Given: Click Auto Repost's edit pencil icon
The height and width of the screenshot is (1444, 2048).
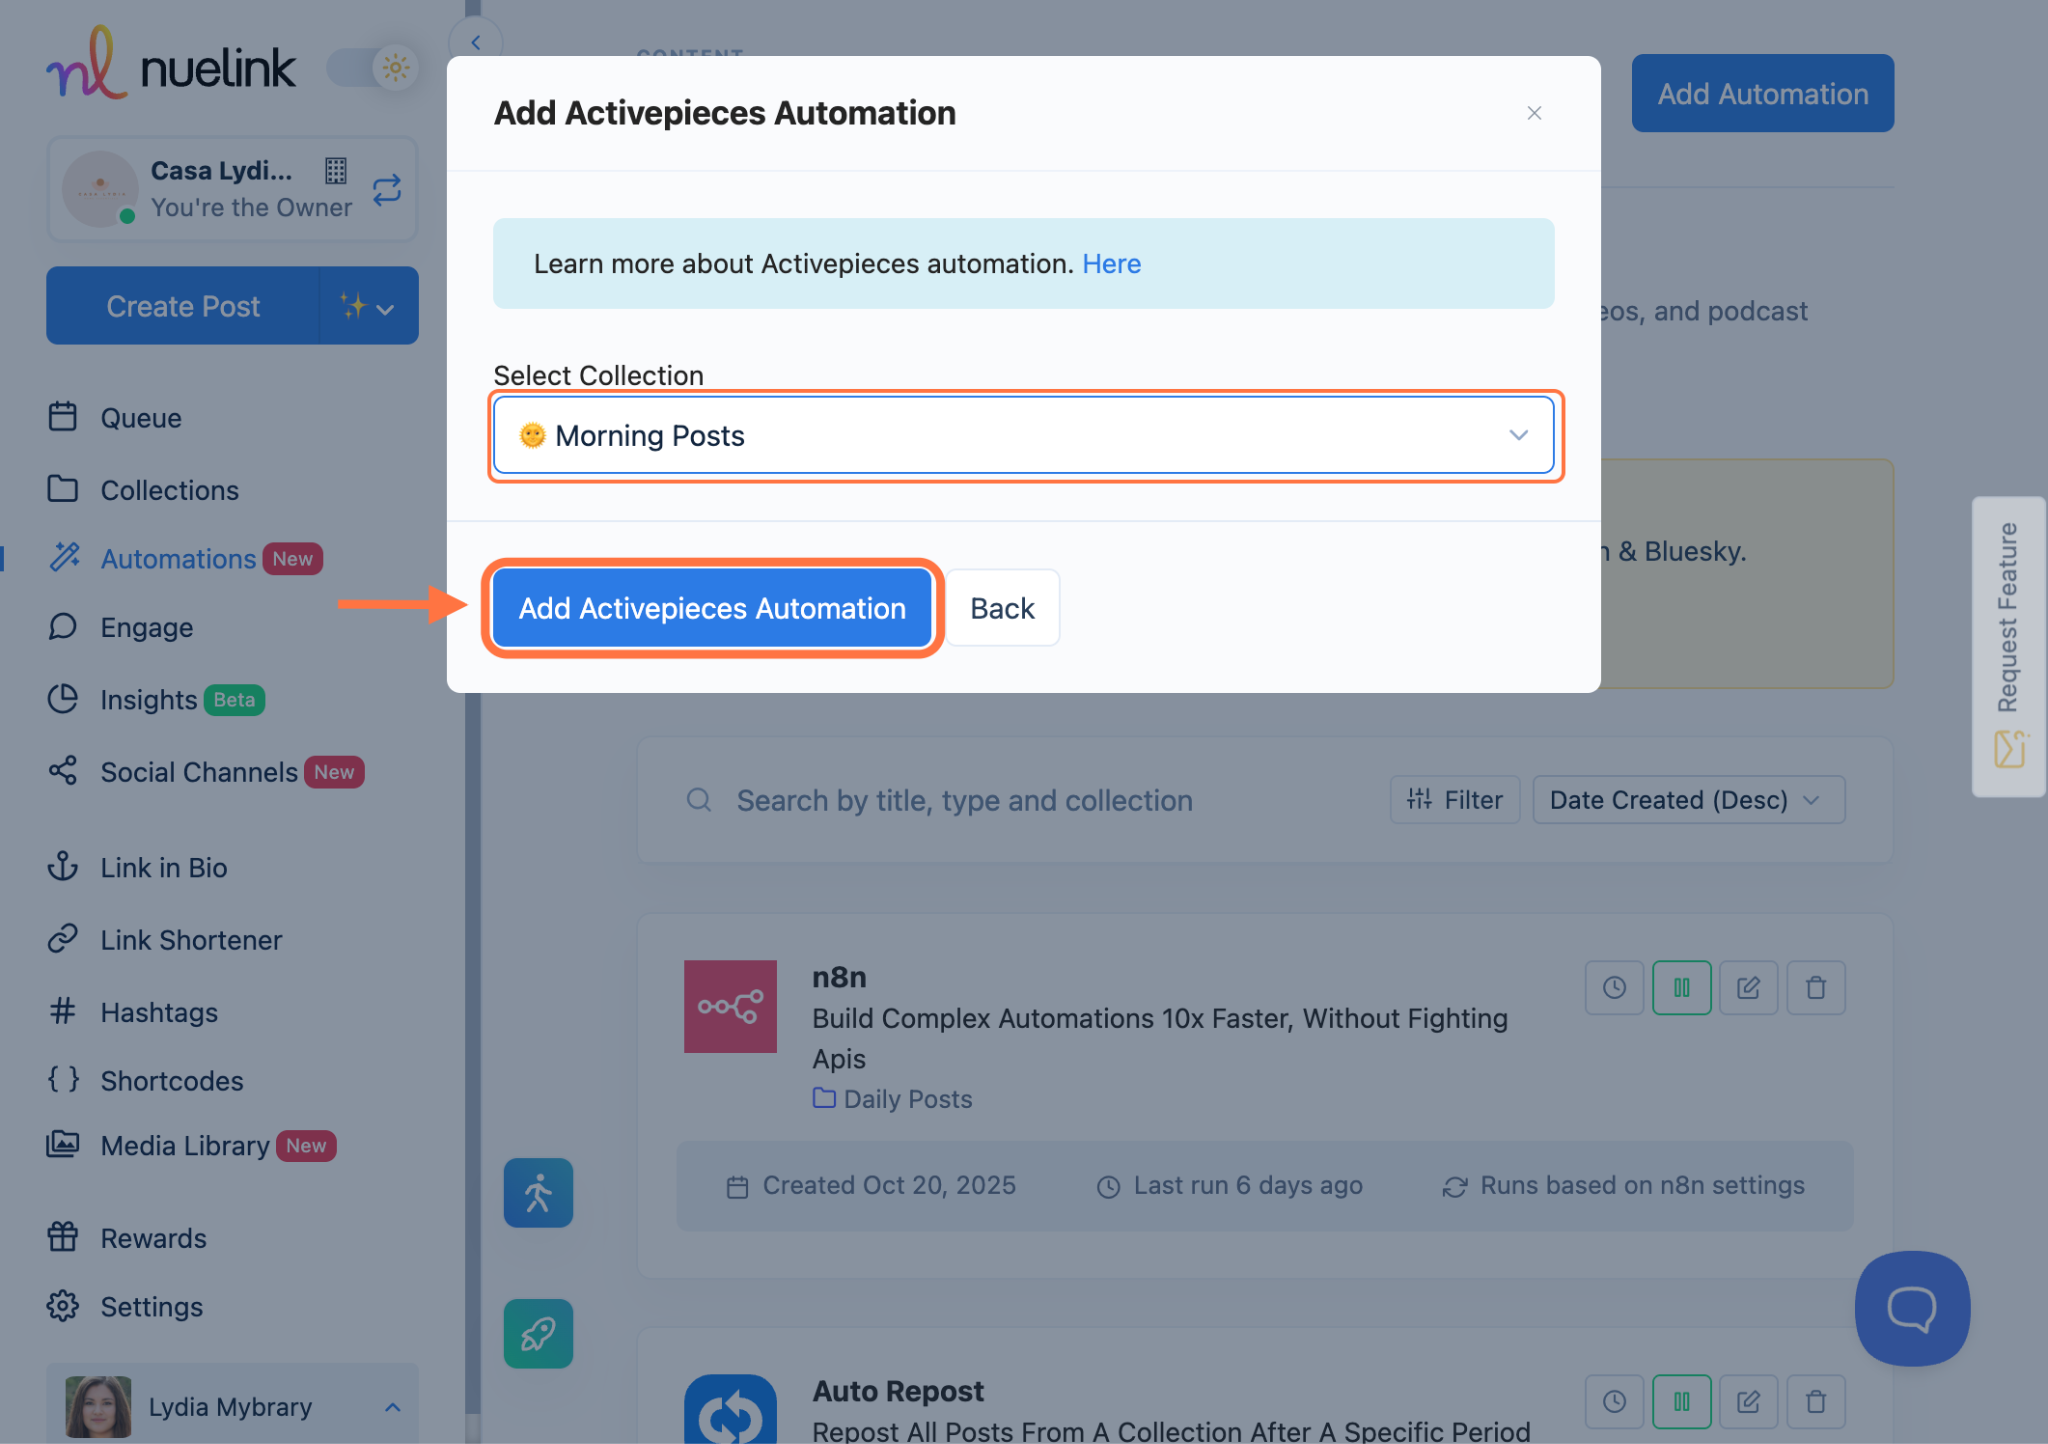Looking at the screenshot, I should 1748,1402.
